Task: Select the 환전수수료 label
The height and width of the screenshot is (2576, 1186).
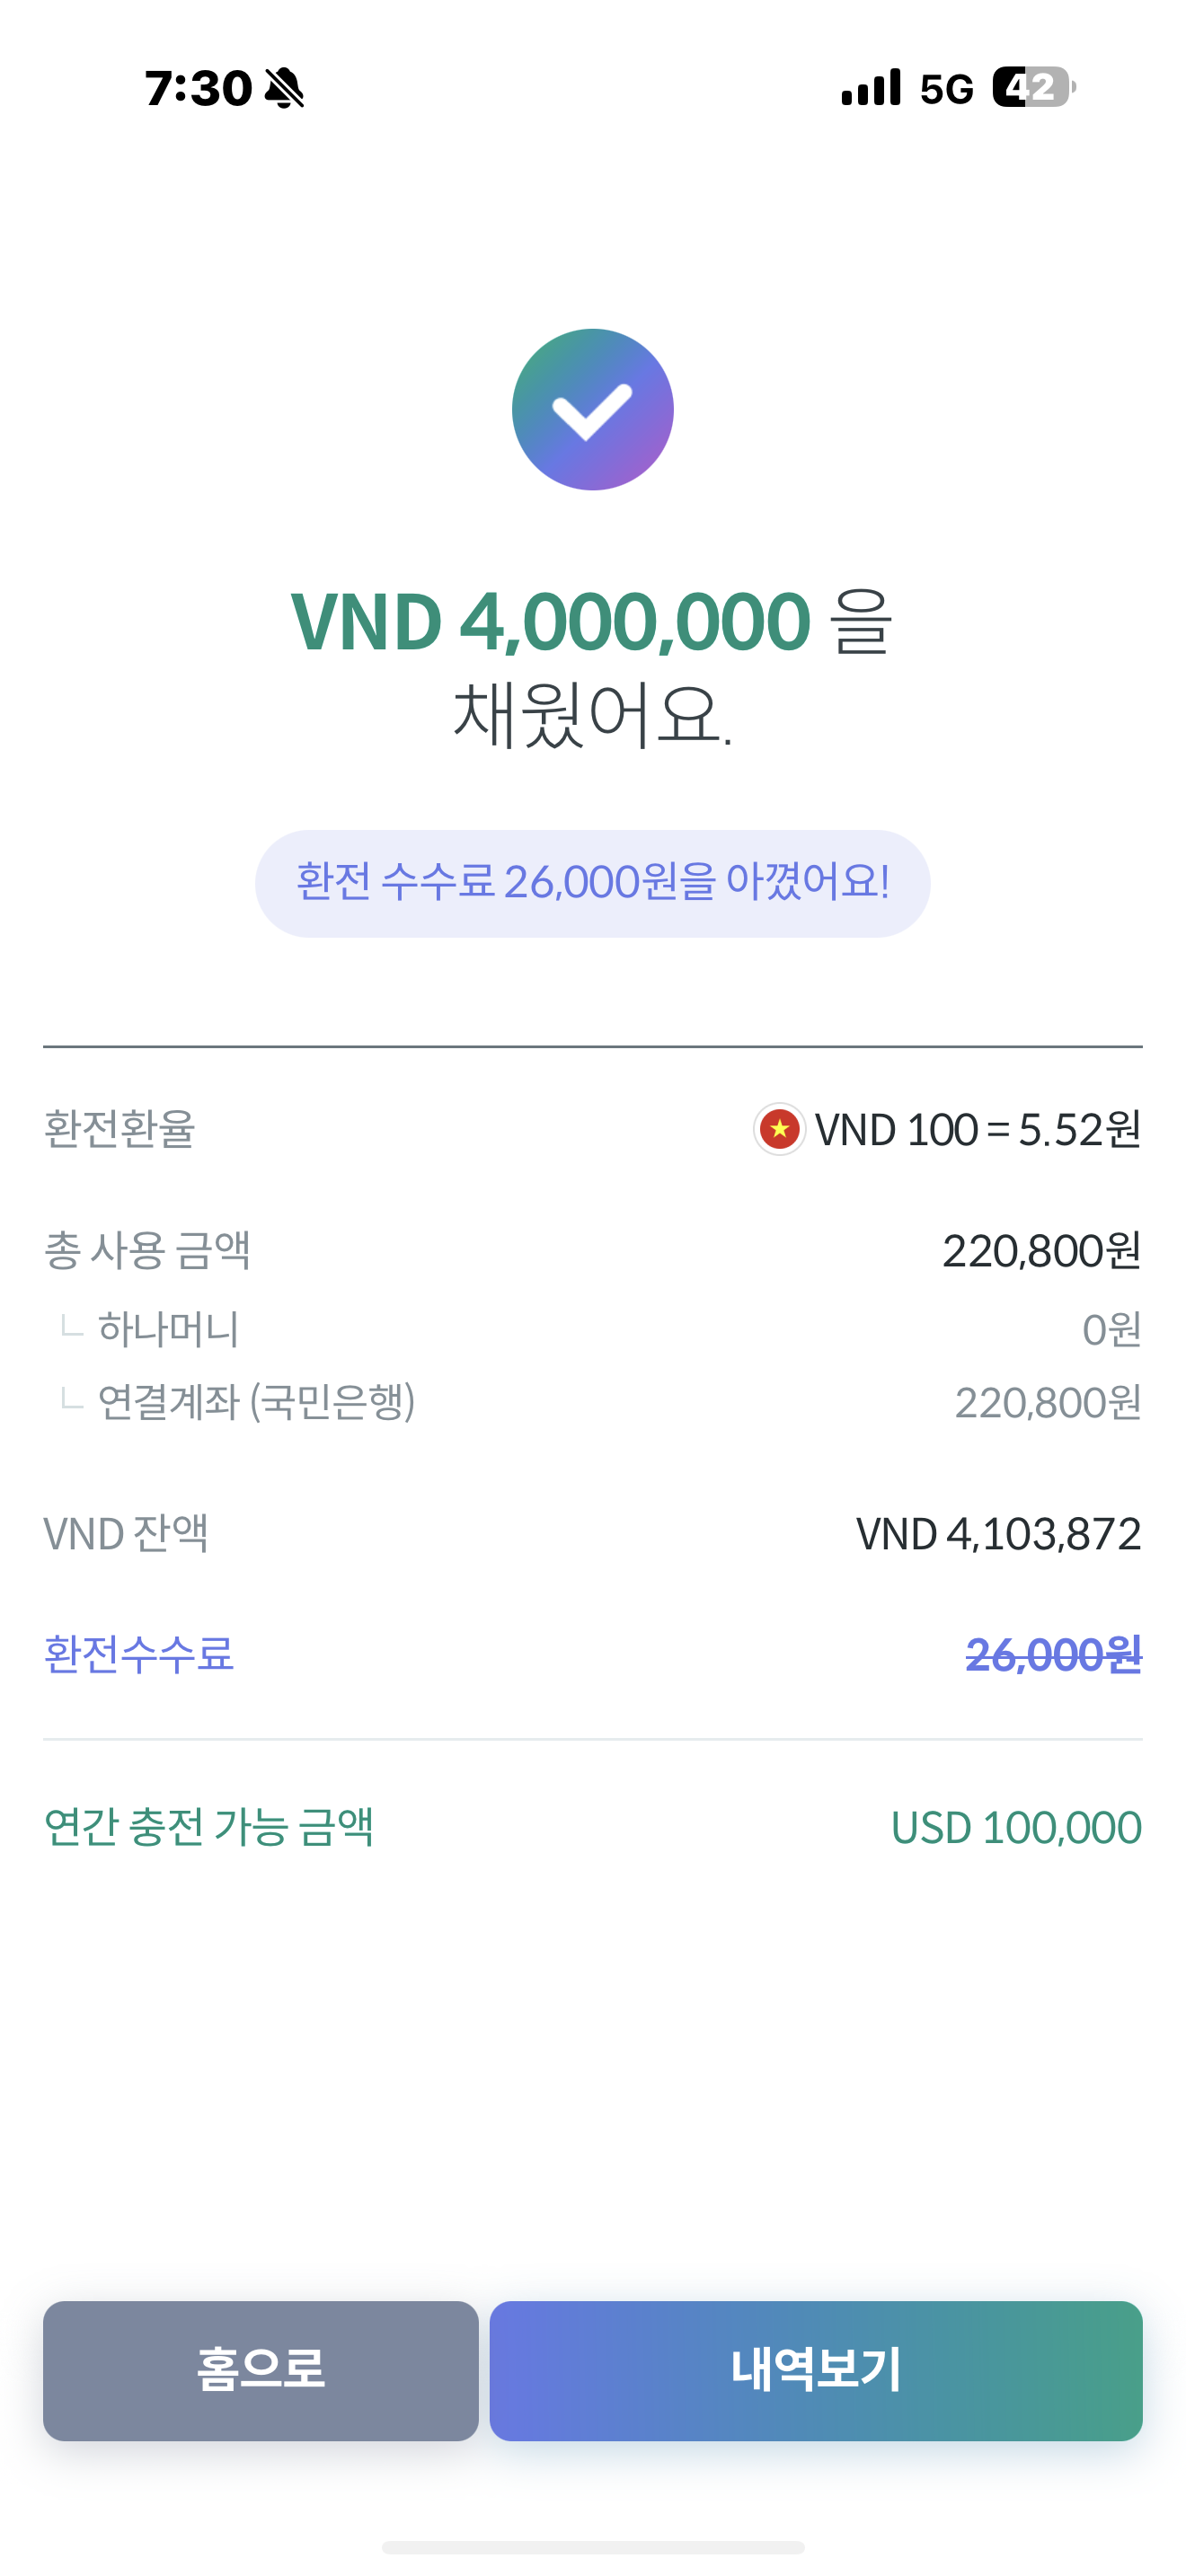Action: 138,1654
